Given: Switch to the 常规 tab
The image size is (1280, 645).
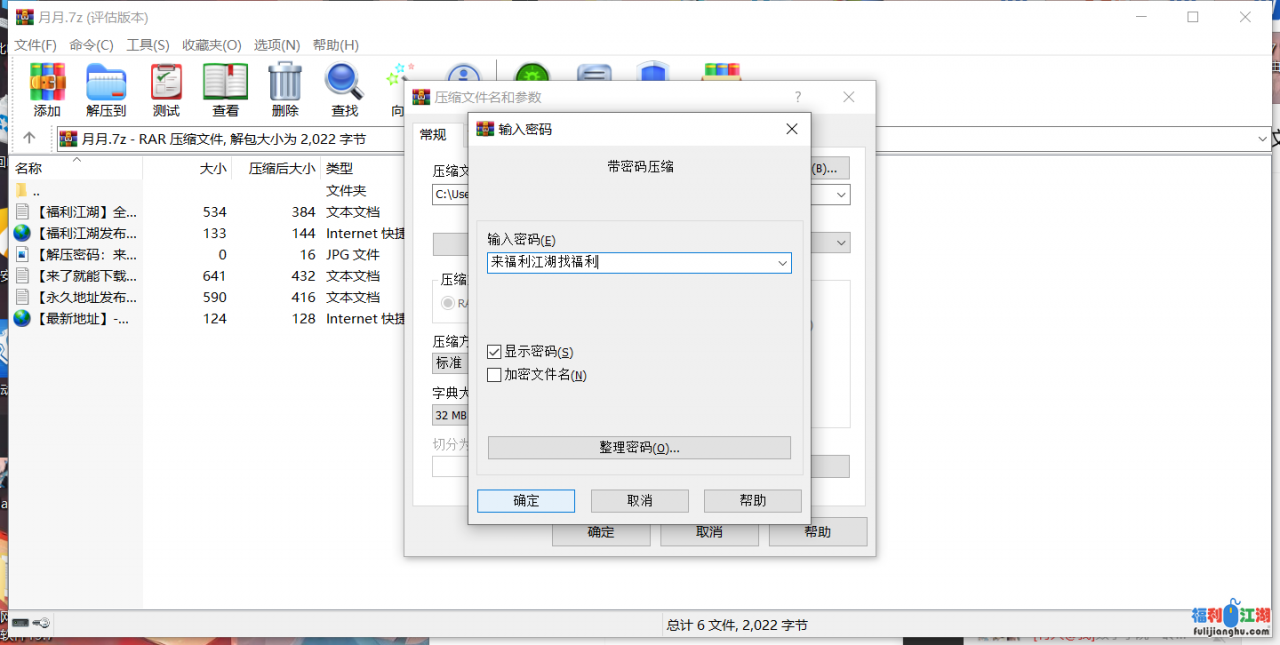Looking at the screenshot, I should click(x=433, y=135).
